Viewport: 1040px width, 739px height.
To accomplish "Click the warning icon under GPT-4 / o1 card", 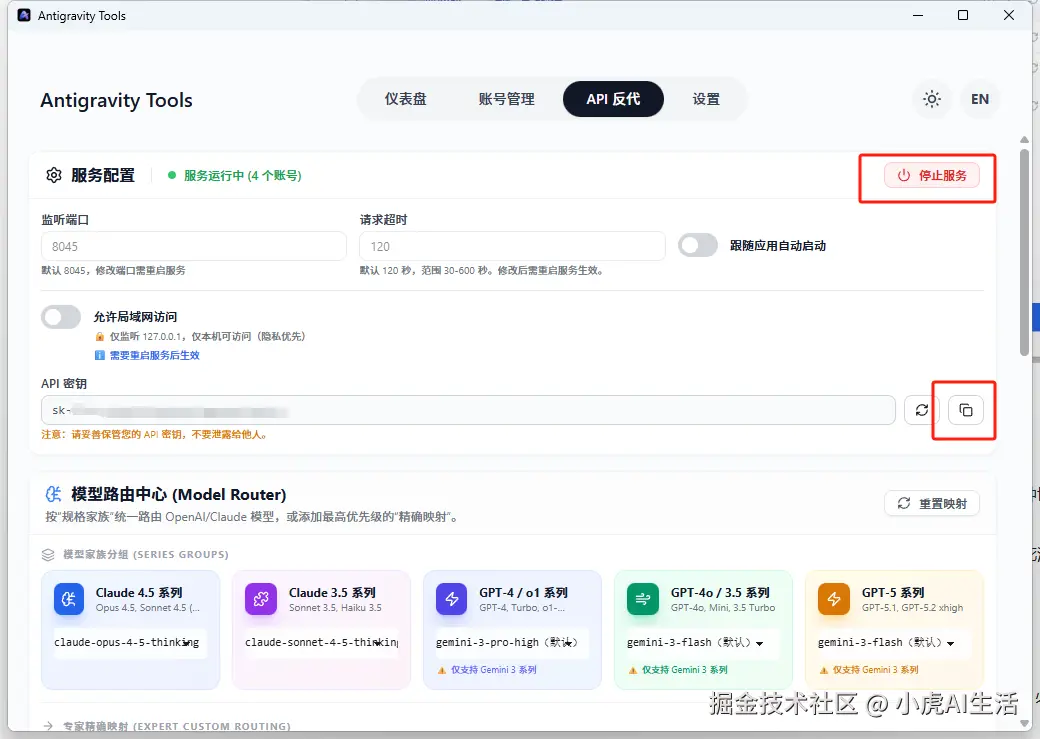I will tap(442, 671).
